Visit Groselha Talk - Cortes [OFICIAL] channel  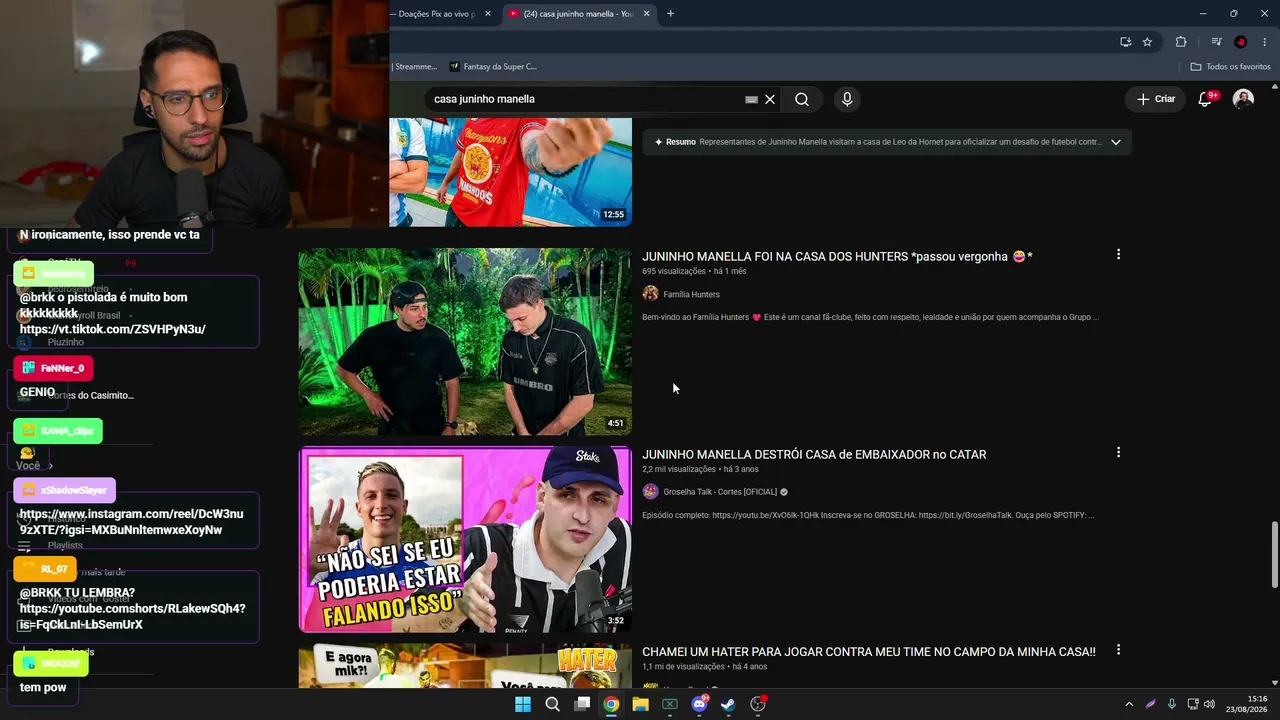click(x=719, y=492)
